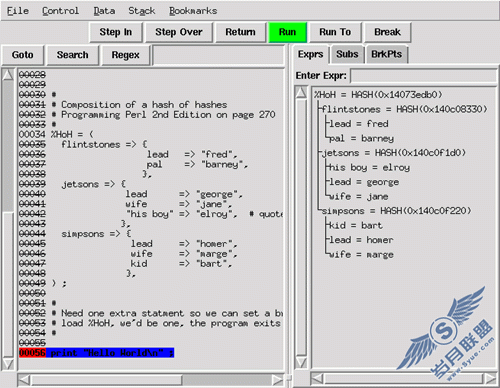Click the Return button

click(240, 32)
